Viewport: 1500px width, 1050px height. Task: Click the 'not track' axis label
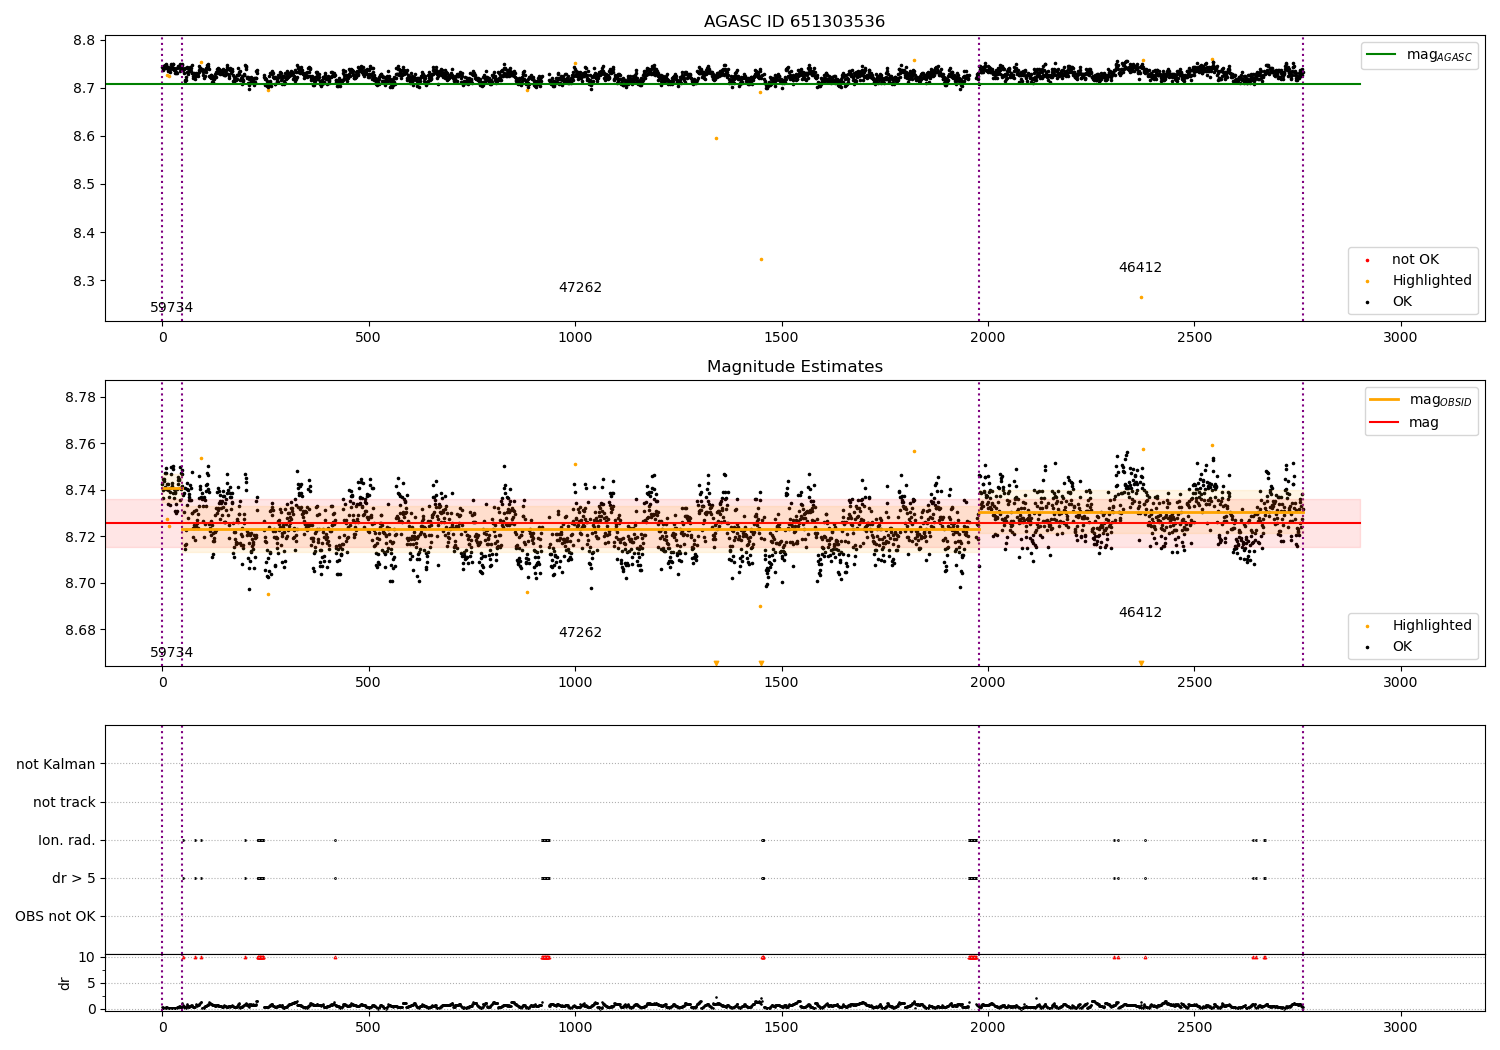(x=64, y=803)
